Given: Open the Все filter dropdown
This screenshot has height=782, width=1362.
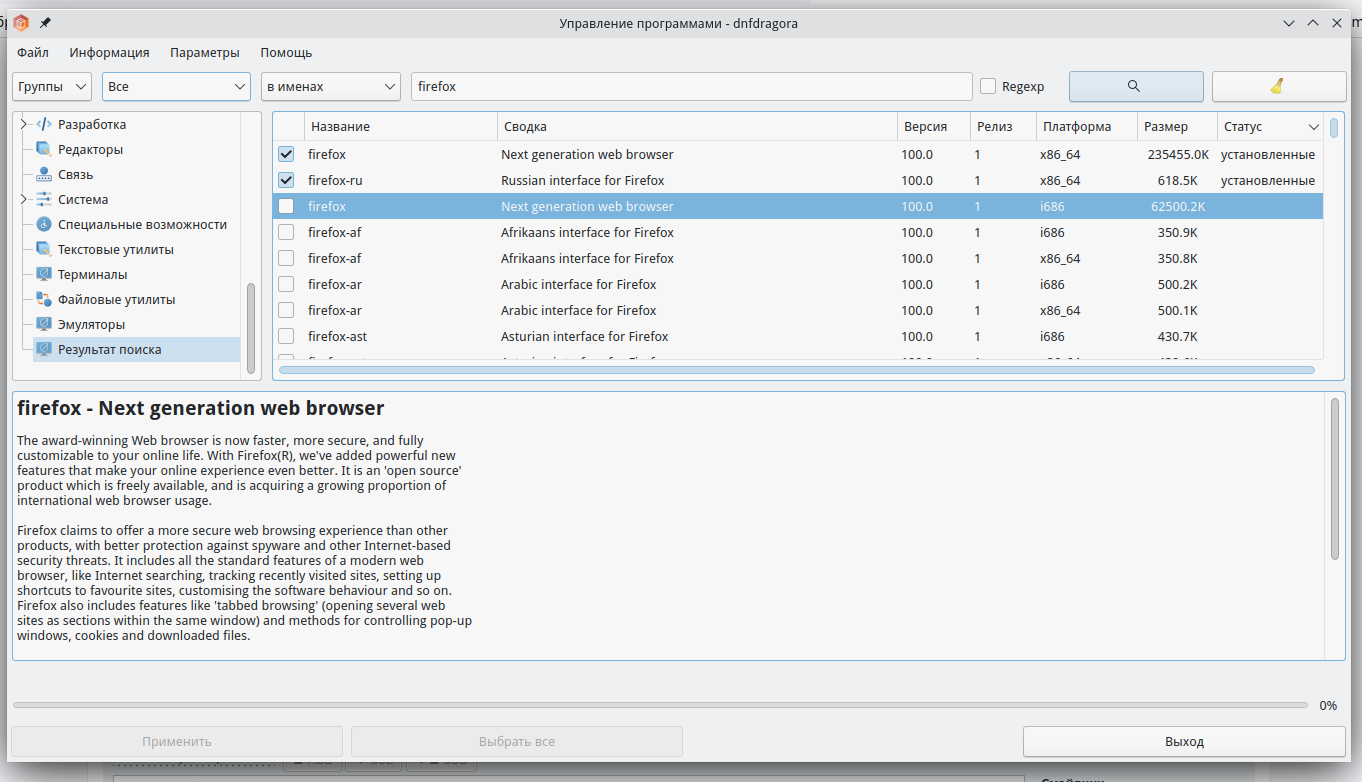Looking at the screenshot, I should tap(176, 87).
